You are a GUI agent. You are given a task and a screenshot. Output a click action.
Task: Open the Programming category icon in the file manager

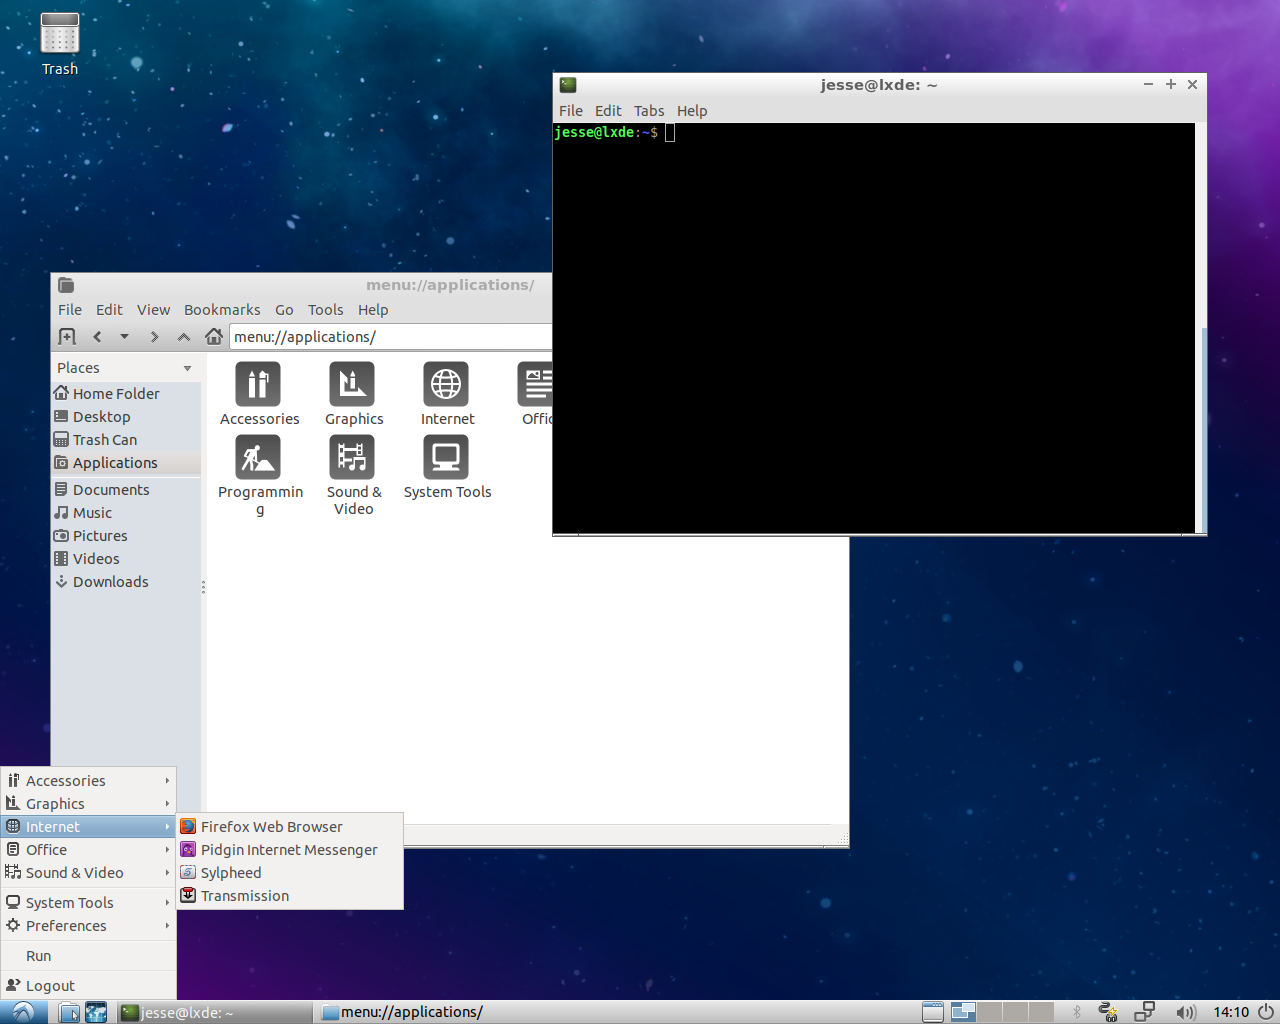tap(258, 458)
